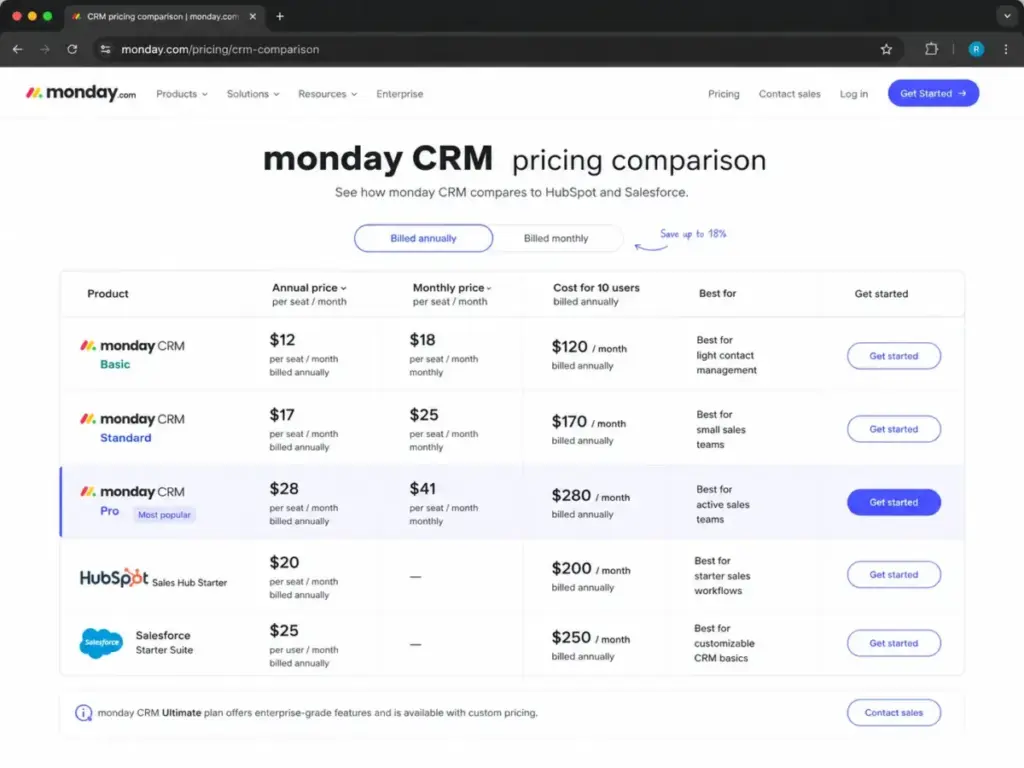Click the $170 / month cost cell

[x=588, y=430]
